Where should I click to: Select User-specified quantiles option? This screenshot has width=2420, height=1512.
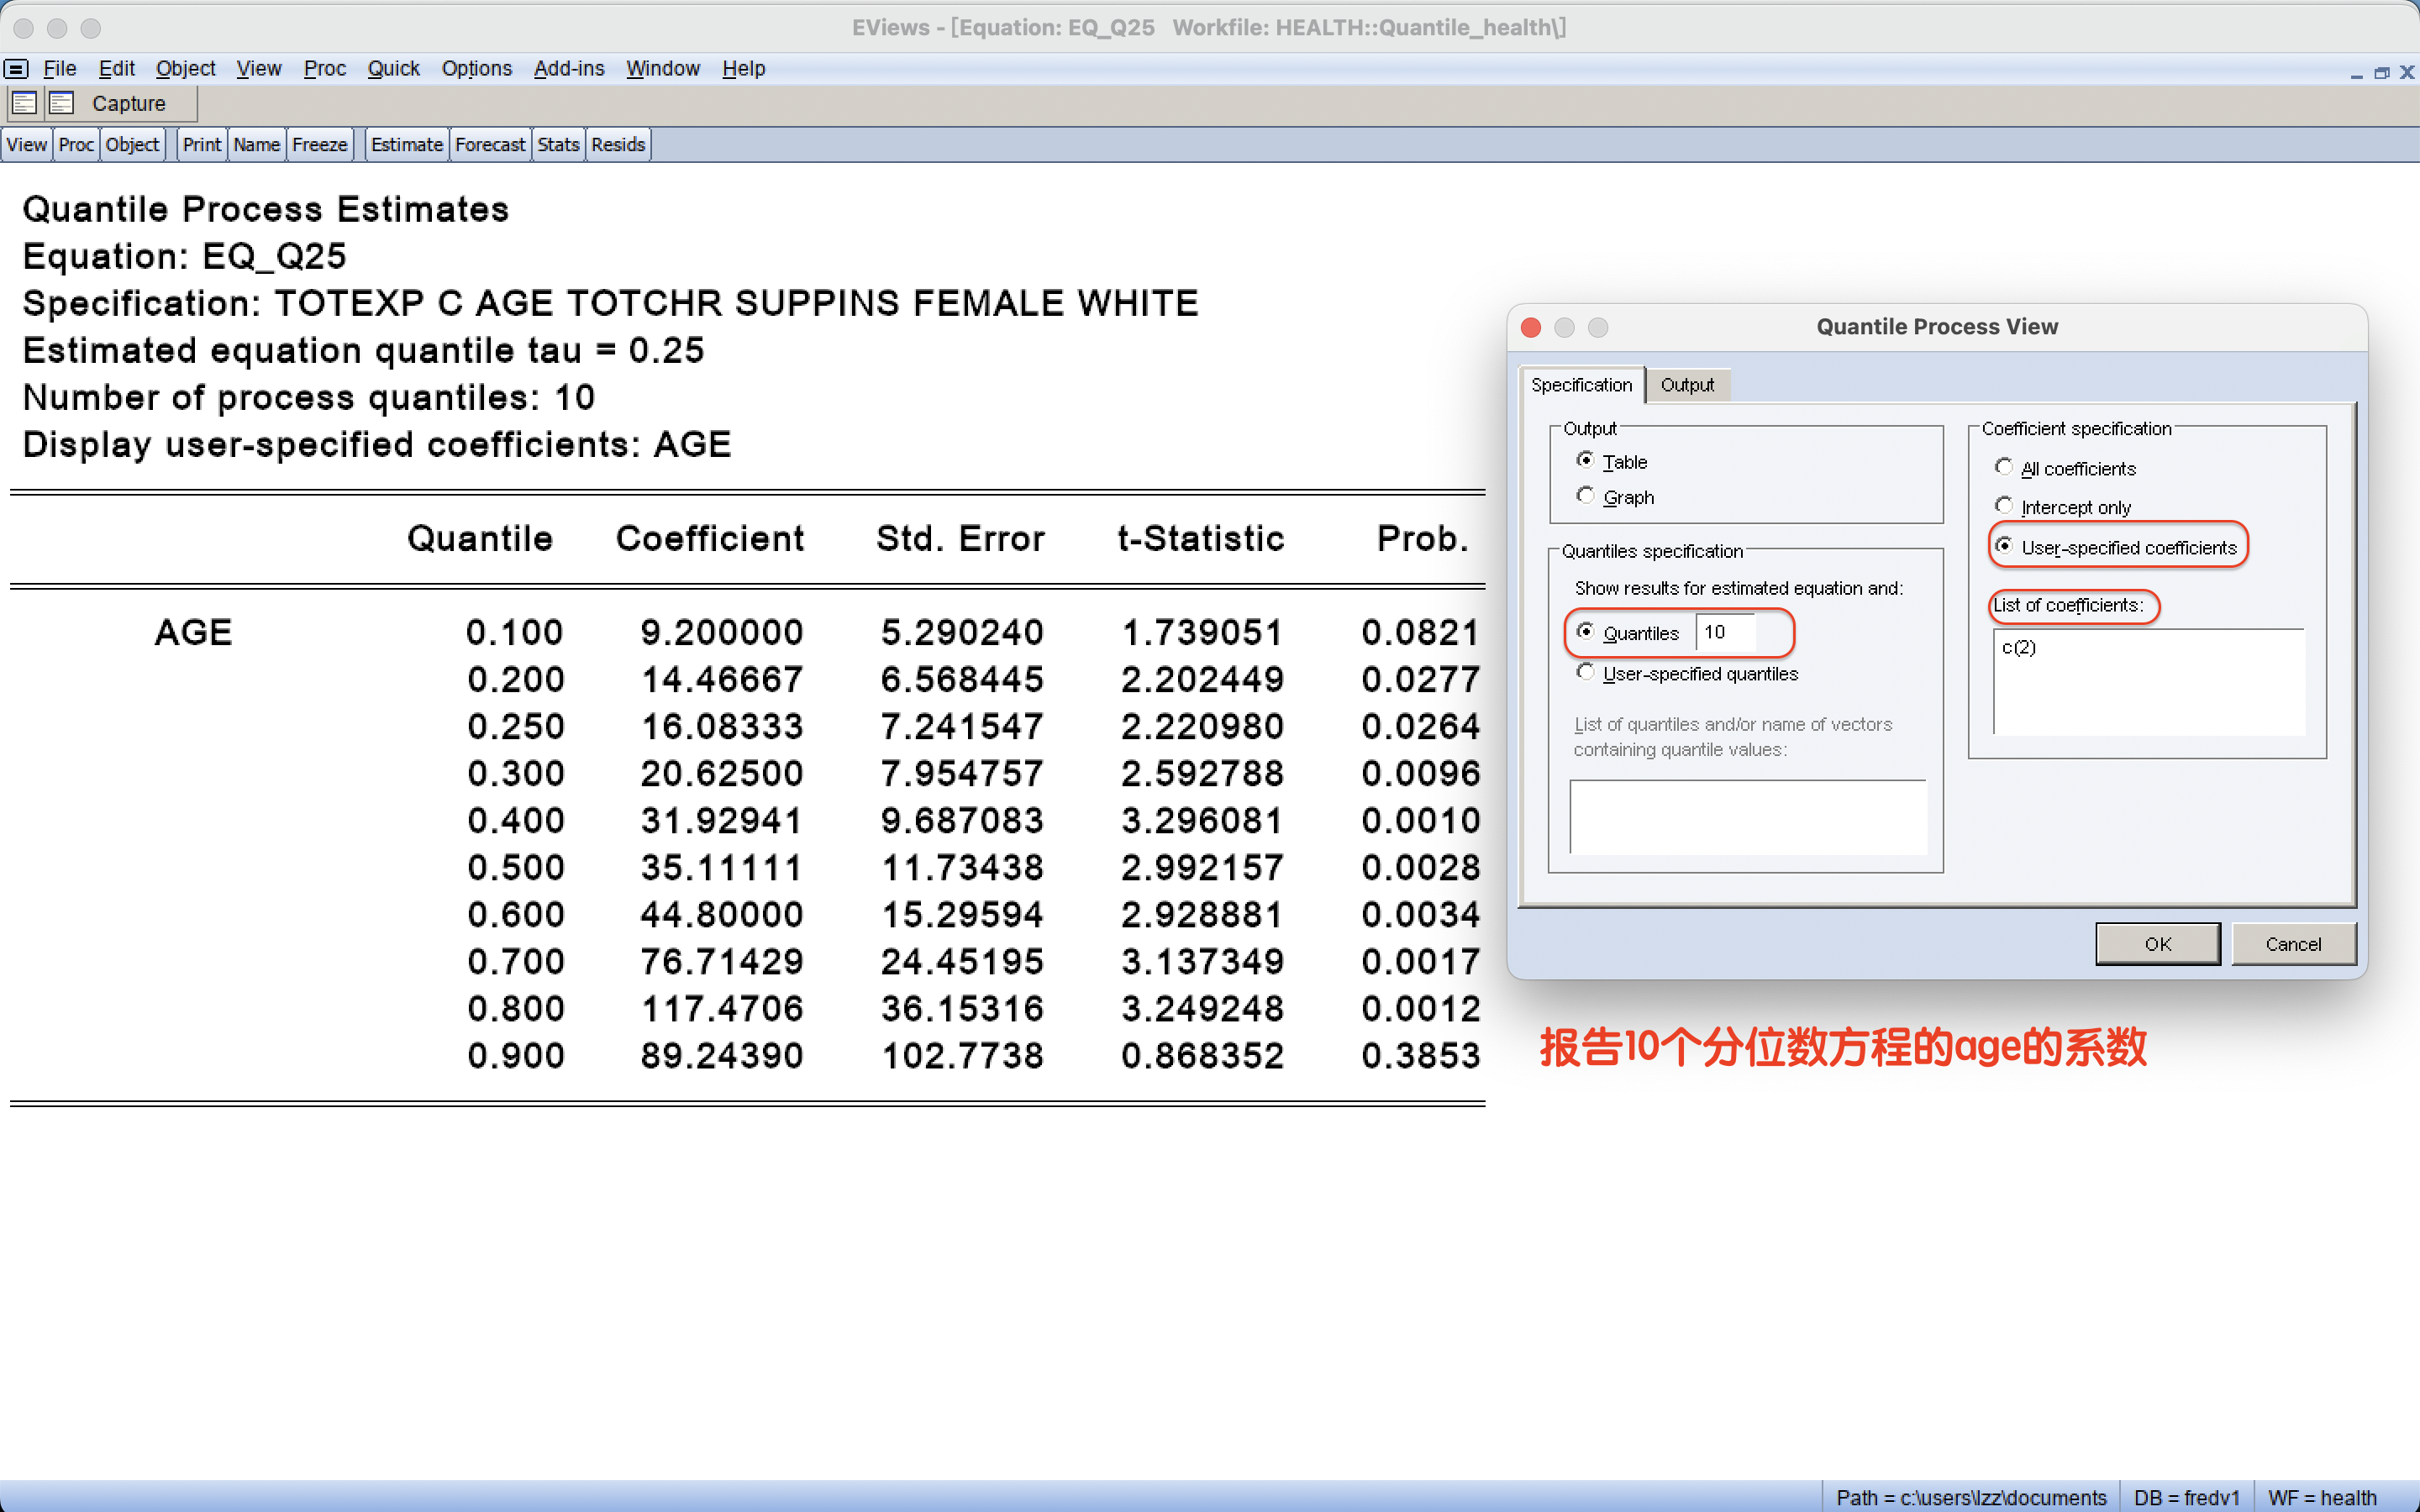[1585, 673]
